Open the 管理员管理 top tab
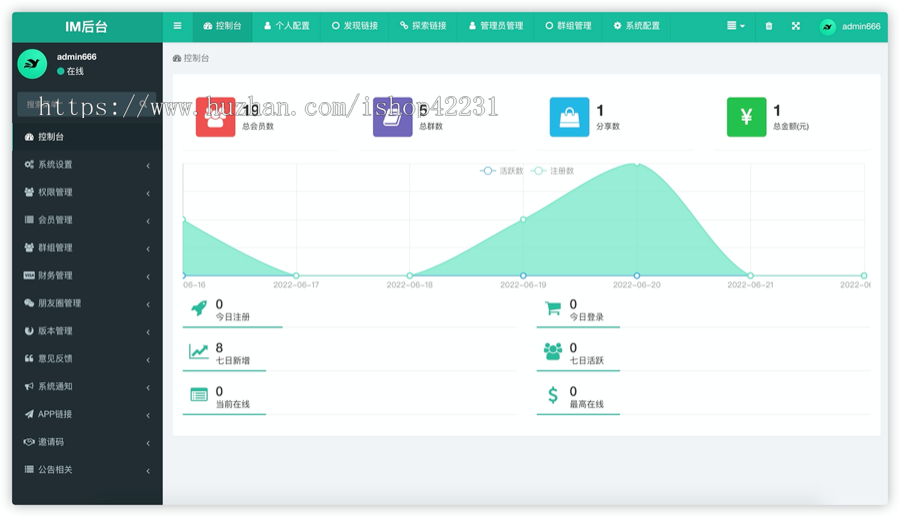Viewport: 900px width, 517px height. point(496,26)
